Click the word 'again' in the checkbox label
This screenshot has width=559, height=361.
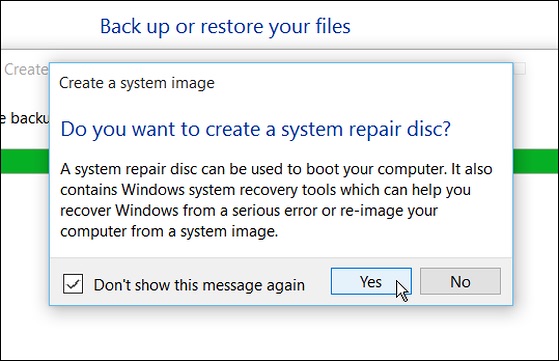coord(285,286)
